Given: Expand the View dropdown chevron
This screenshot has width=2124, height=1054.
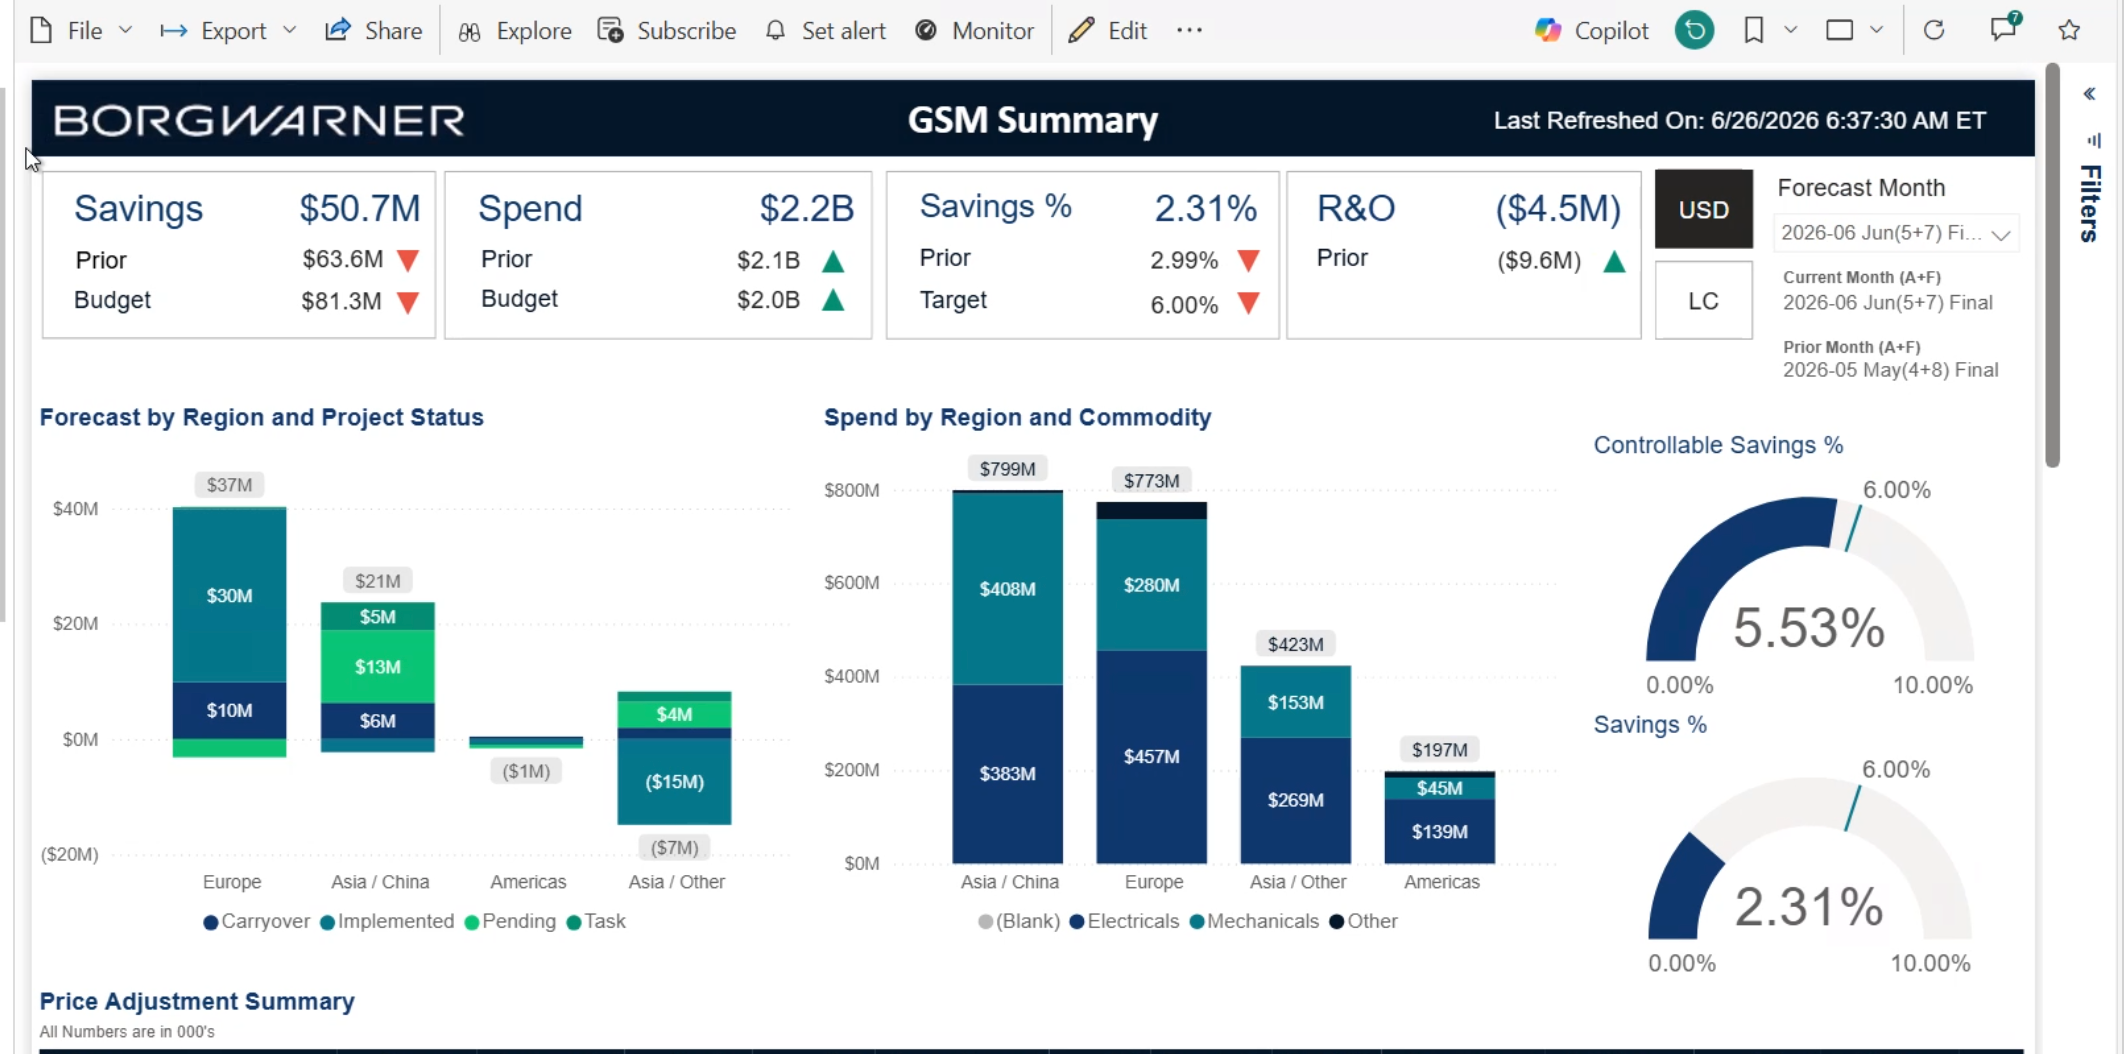Looking at the screenshot, I should click(1877, 31).
